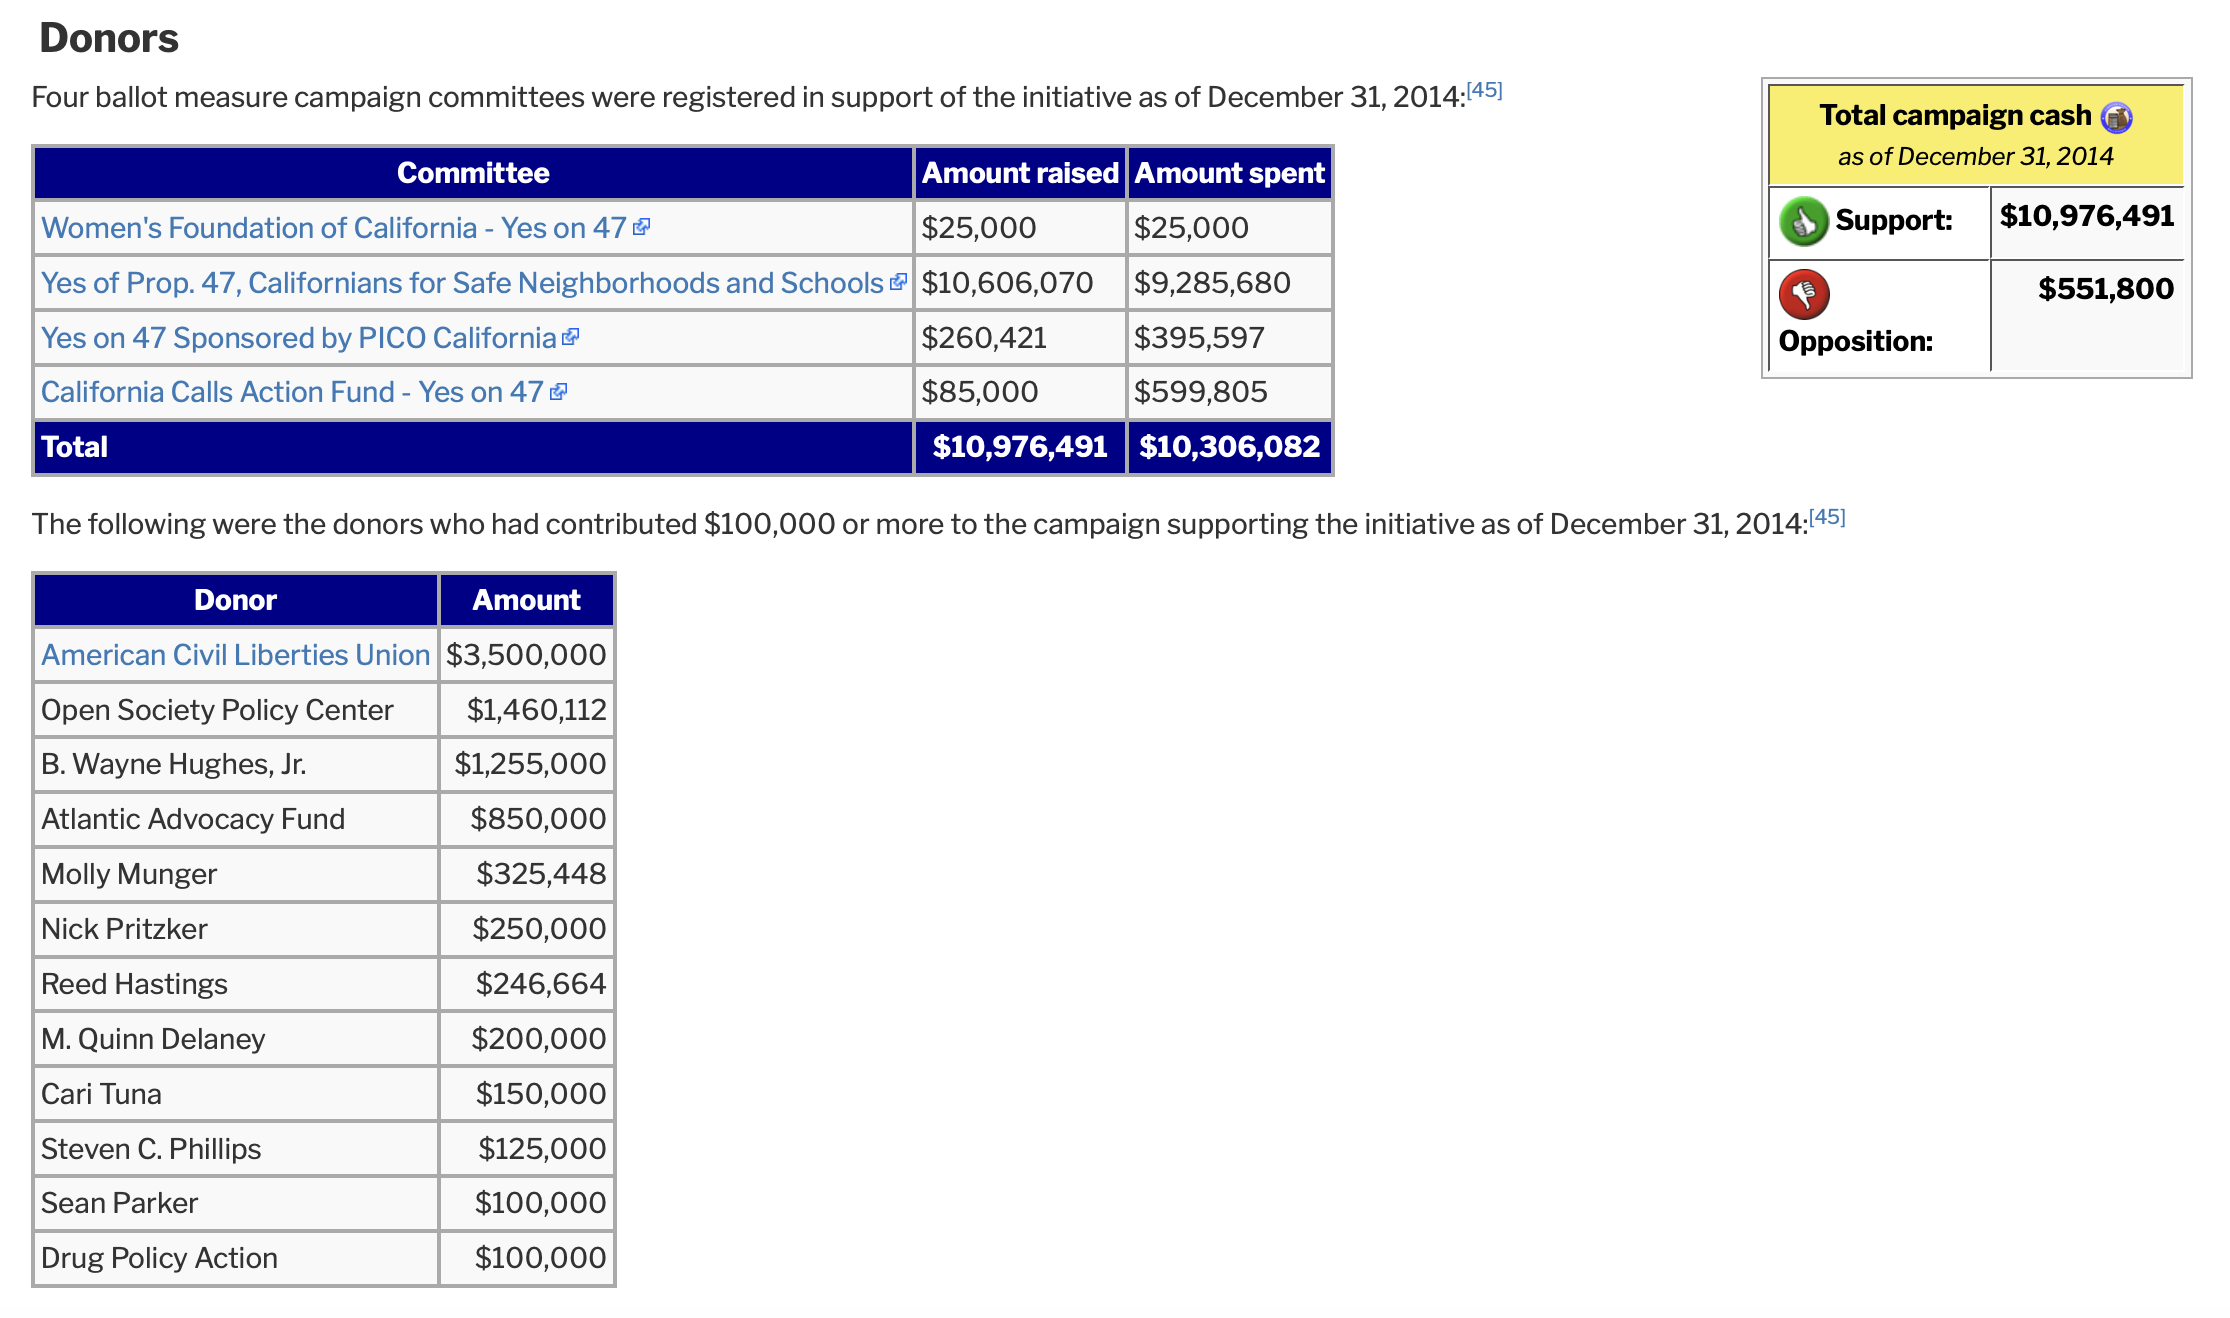Screen dimensions: 2230x1318
Task: Select Atlantic Advocacy Fund donor name
Action: 193,819
